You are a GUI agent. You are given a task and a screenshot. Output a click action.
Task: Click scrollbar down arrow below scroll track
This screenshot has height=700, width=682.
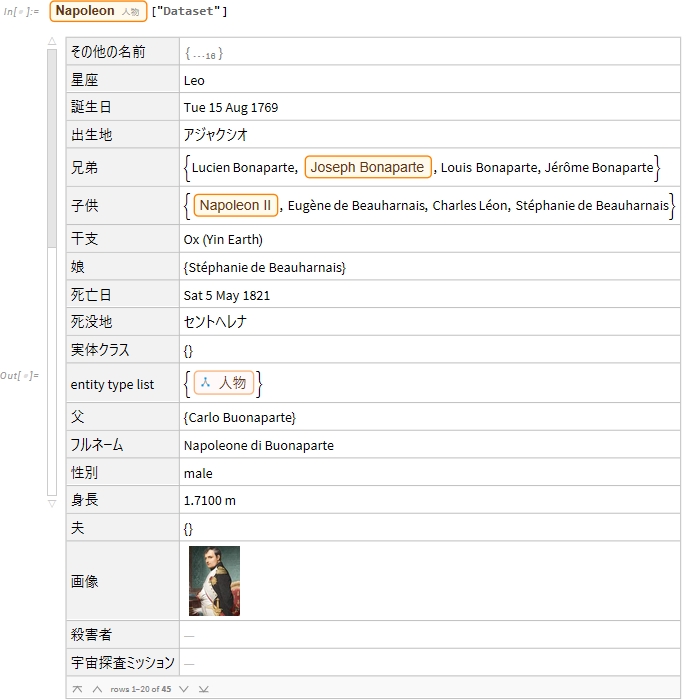coord(52,503)
